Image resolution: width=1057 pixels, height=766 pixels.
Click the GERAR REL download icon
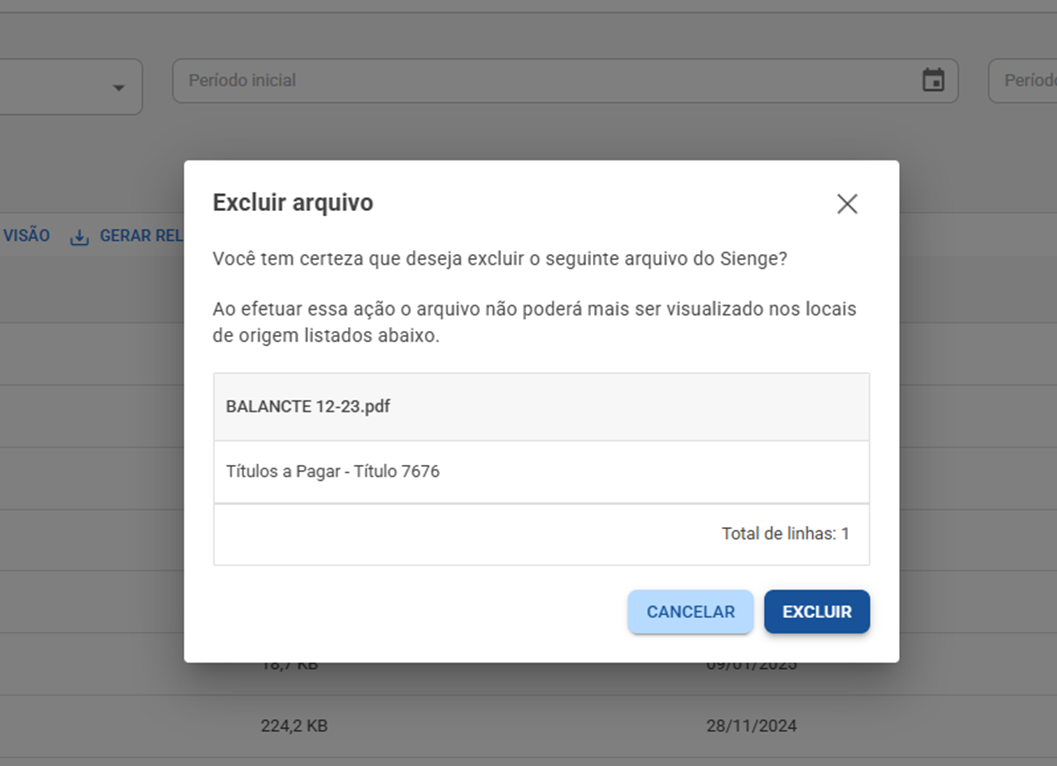pyautogui.click(x=80, y=237)
